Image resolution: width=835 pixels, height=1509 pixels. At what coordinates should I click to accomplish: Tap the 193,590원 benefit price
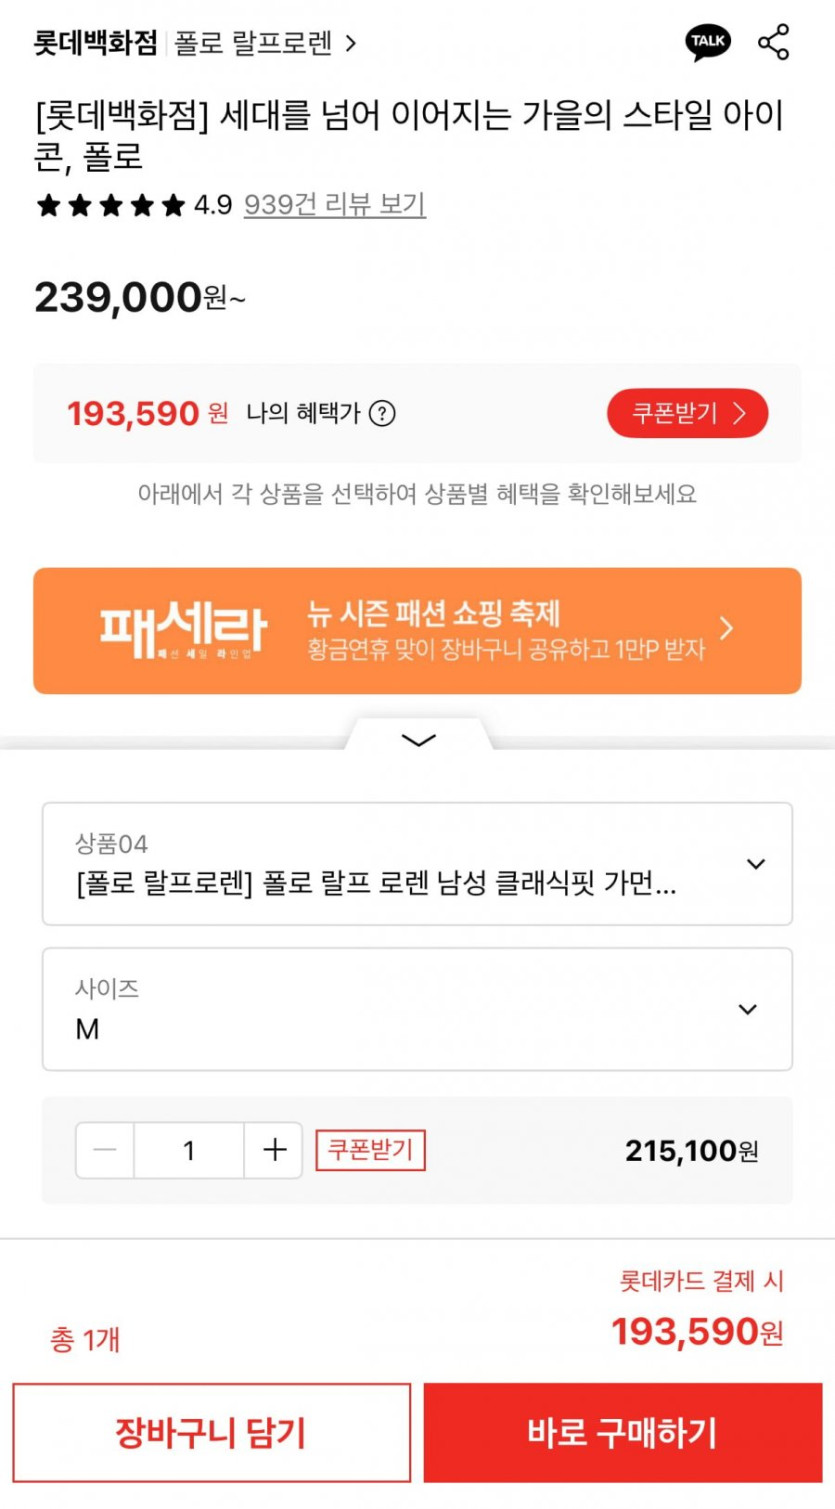pos(147,413)
